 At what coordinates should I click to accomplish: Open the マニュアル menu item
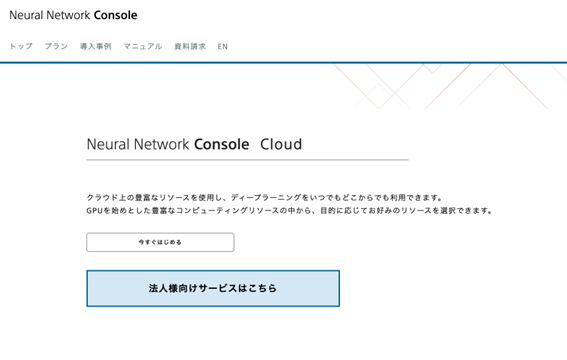(x=143, y=46)
